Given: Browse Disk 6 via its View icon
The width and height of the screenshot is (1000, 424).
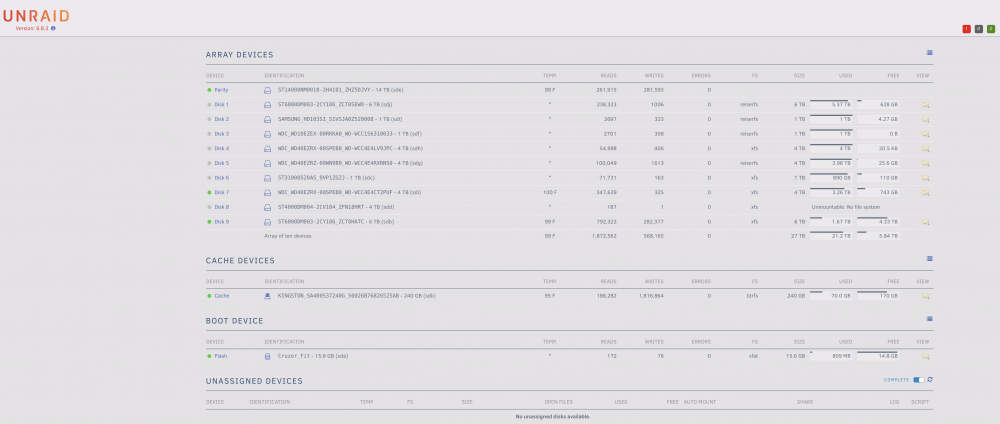Looking at the screenshot, I should click(925, 178).
